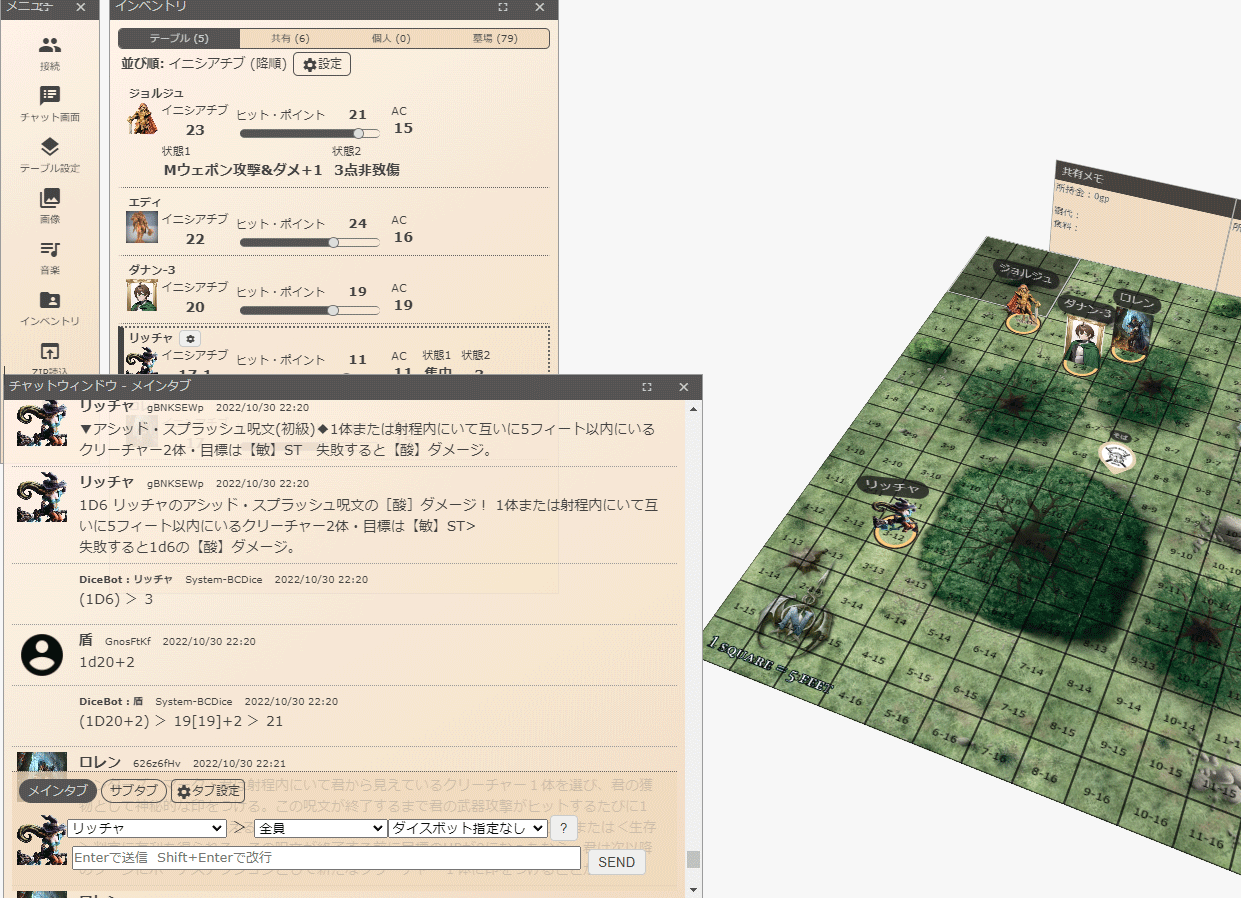The height and width of the screenshot is (898, 1241).
Task: Click ロレン name in chat log
Action: pos(100,762)
